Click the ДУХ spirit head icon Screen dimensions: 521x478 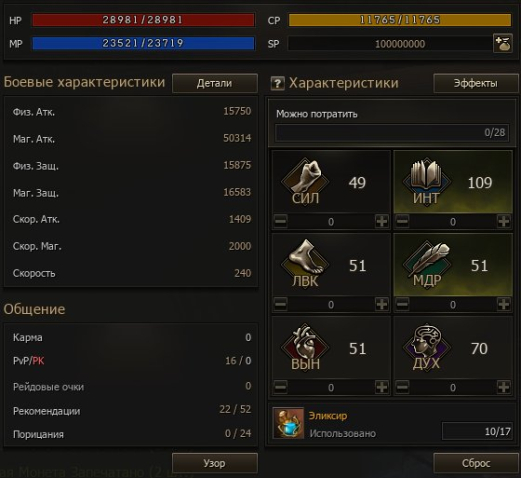[426, 345]
